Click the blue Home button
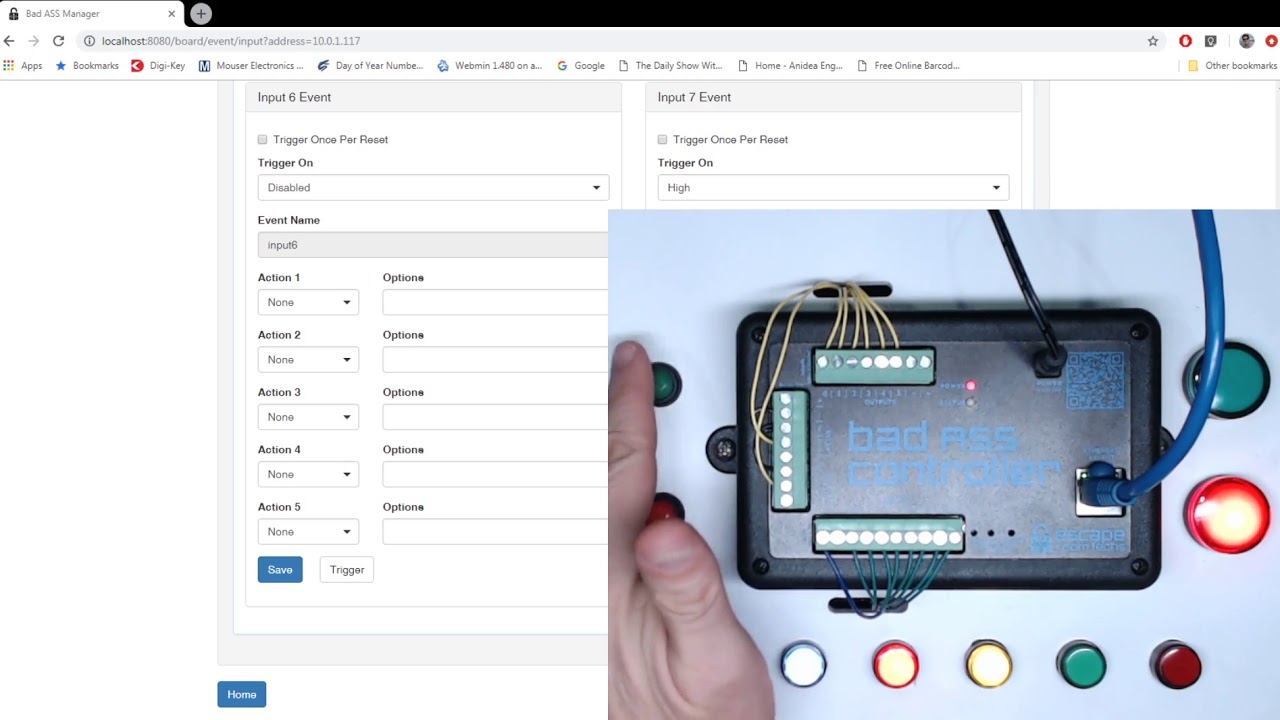1280x720 pixels. tap(242, 695)
